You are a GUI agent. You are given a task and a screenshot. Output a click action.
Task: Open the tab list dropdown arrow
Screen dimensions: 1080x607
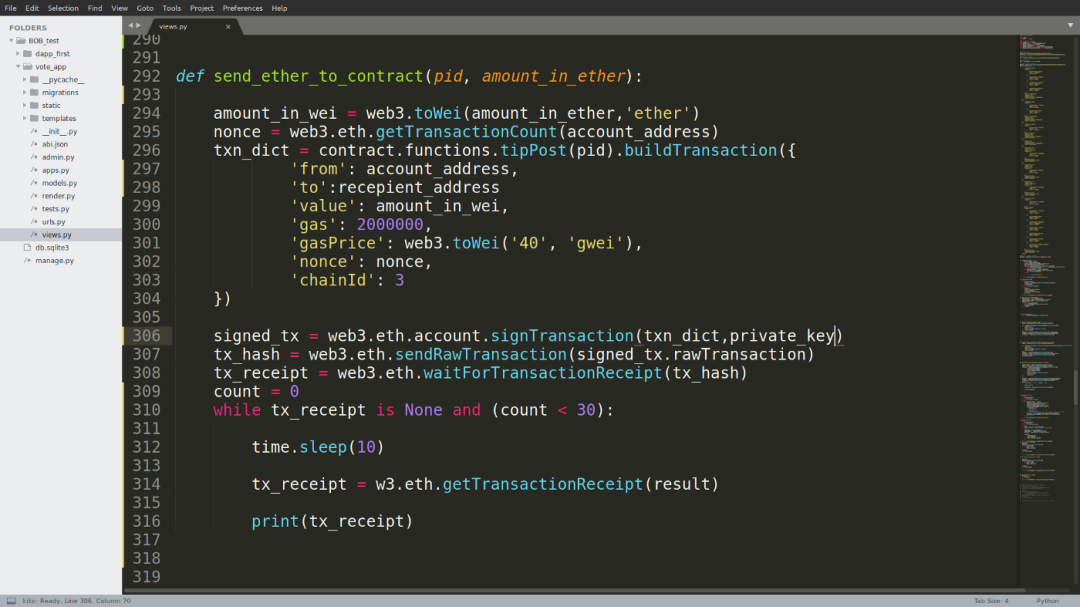click(1070, 25)
